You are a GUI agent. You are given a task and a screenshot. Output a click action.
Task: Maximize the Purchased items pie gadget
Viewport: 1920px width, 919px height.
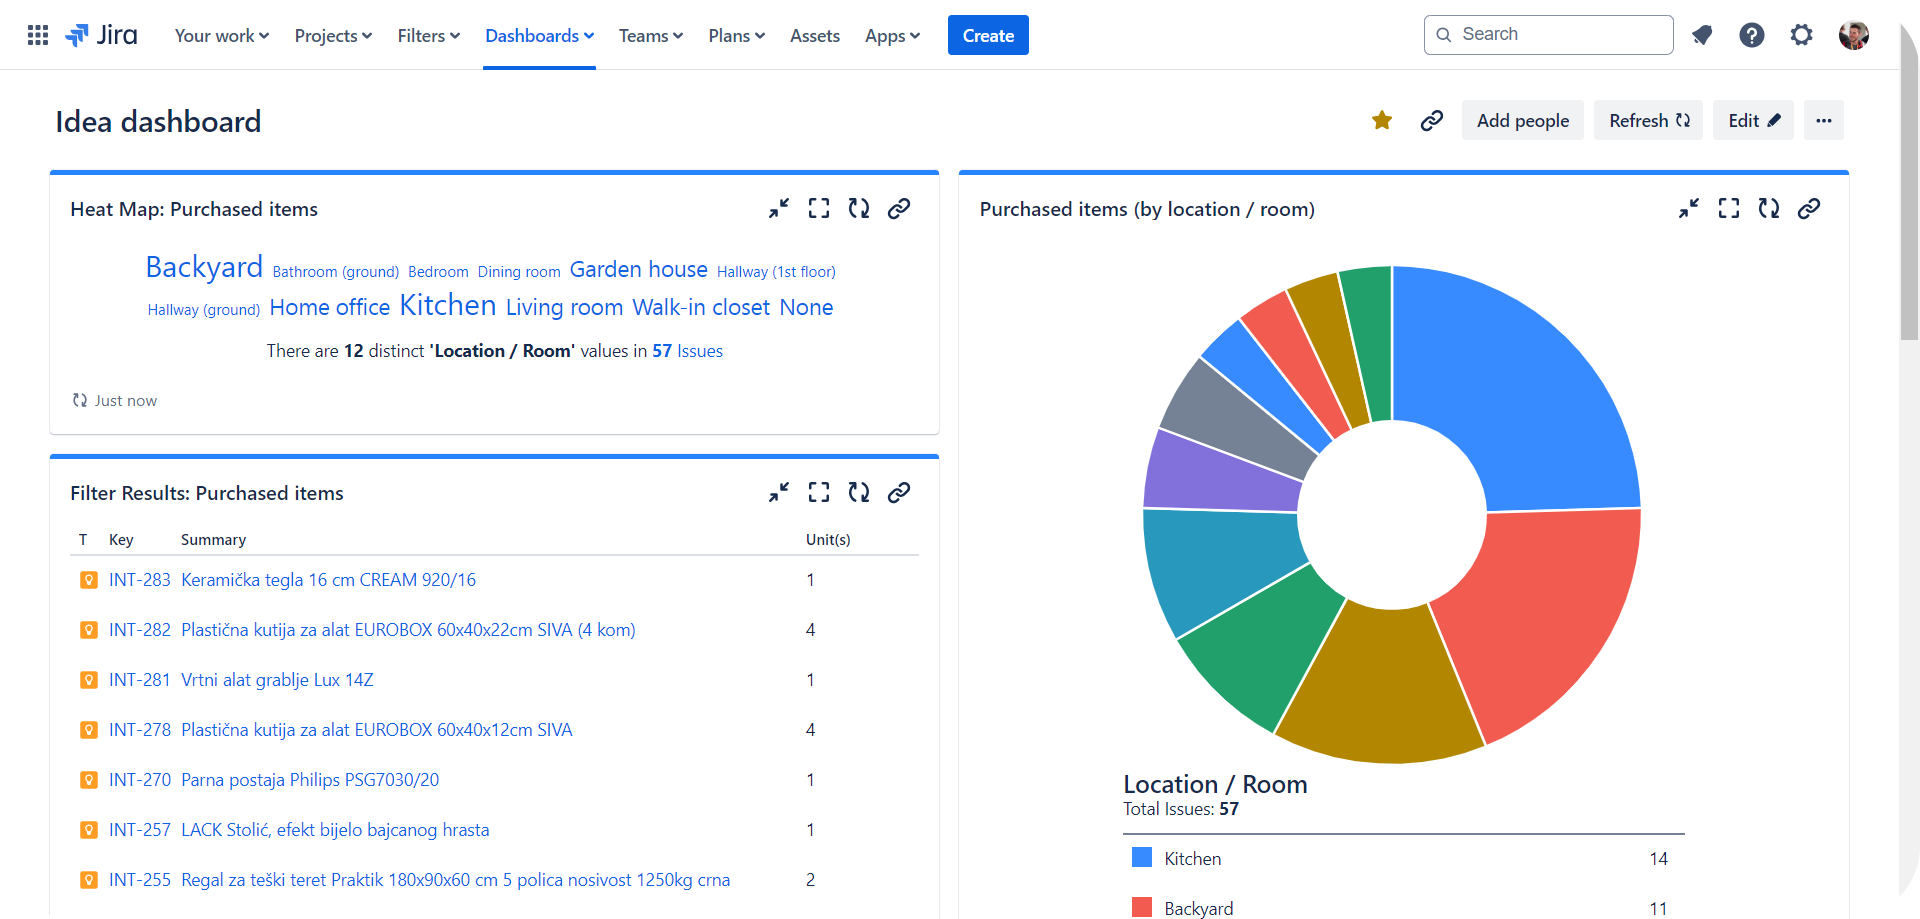click(1729, 208)
